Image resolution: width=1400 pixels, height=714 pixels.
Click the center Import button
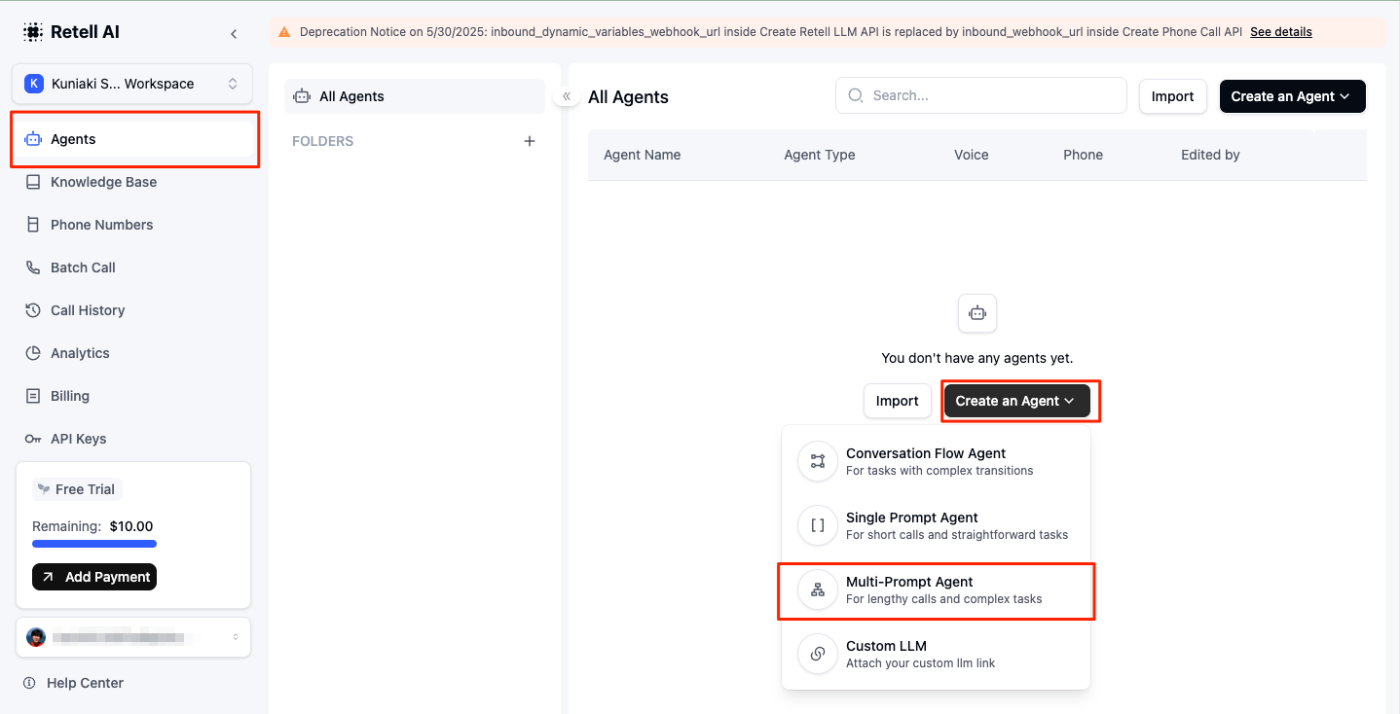point(897,401)
